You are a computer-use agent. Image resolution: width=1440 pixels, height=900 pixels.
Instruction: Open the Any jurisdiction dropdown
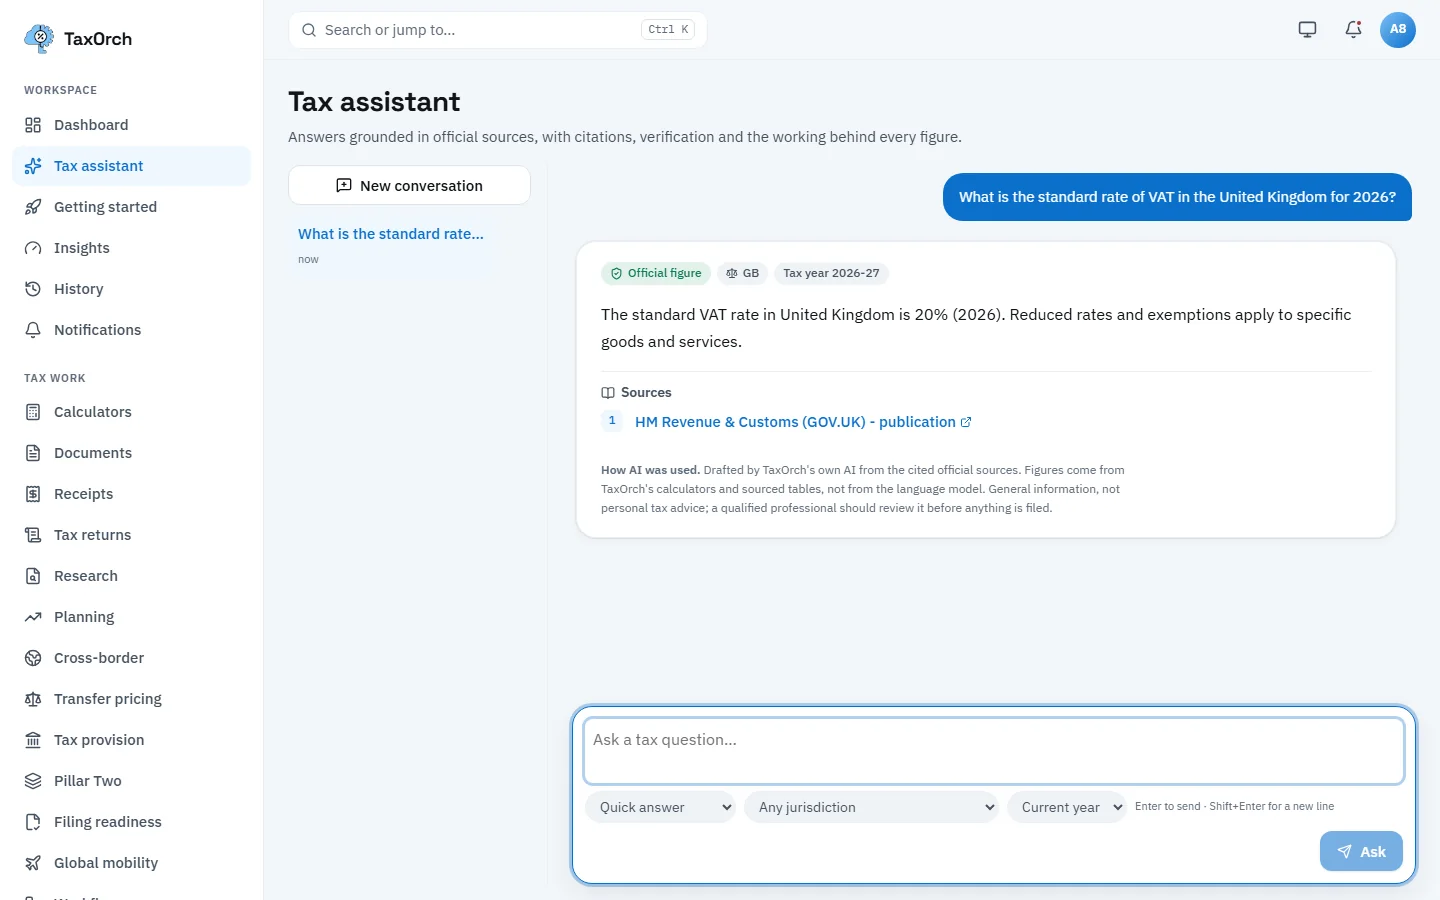tap(871, 807)
